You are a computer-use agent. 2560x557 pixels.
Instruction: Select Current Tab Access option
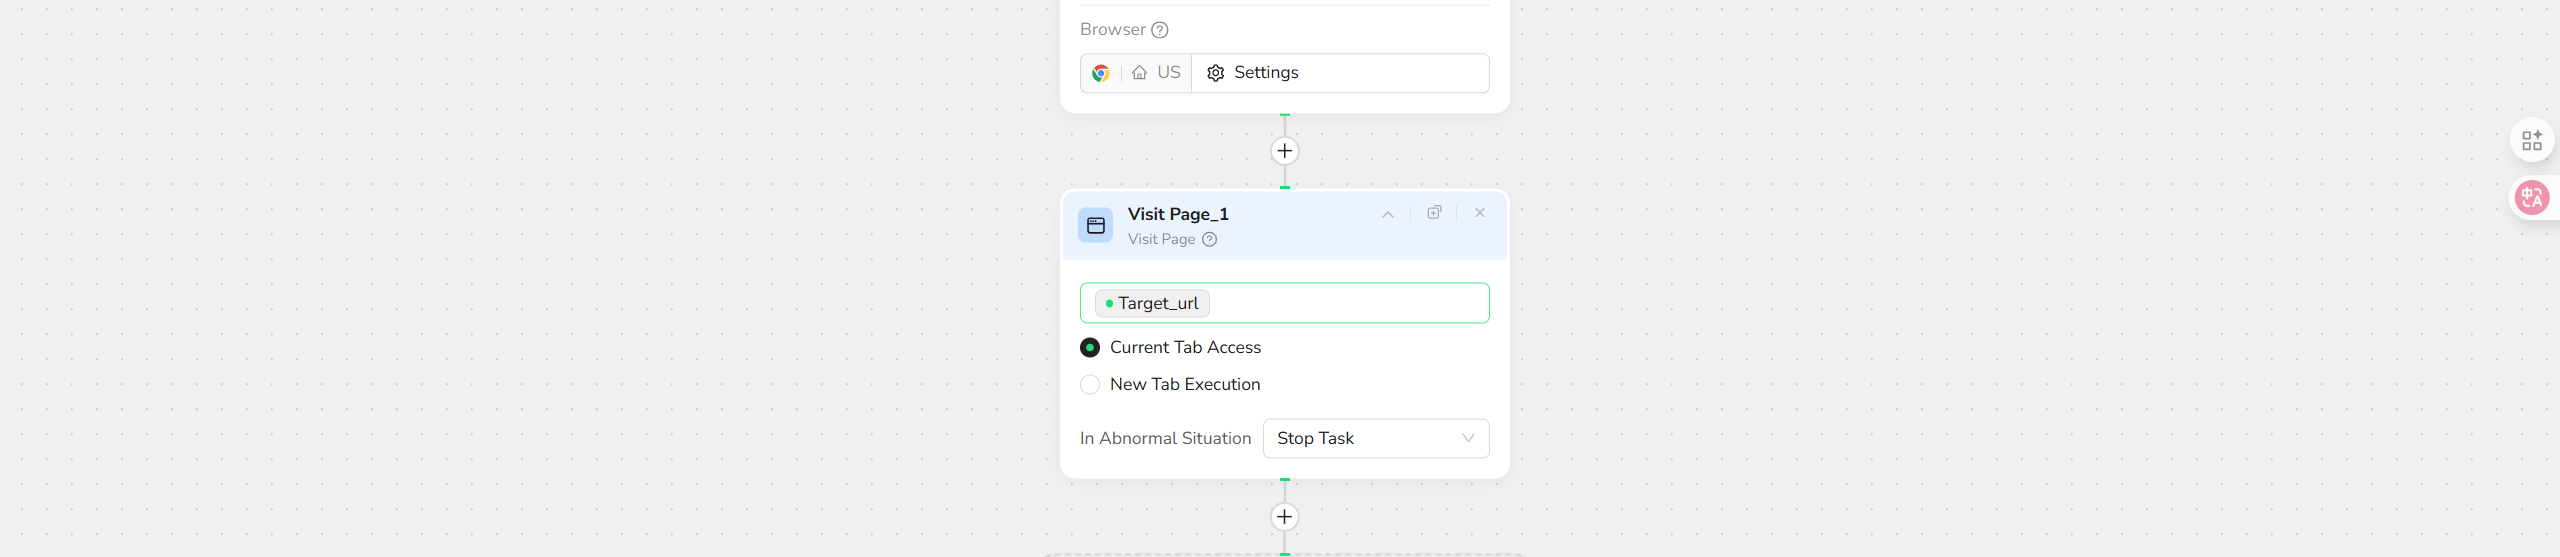(x=1090, y=347)
